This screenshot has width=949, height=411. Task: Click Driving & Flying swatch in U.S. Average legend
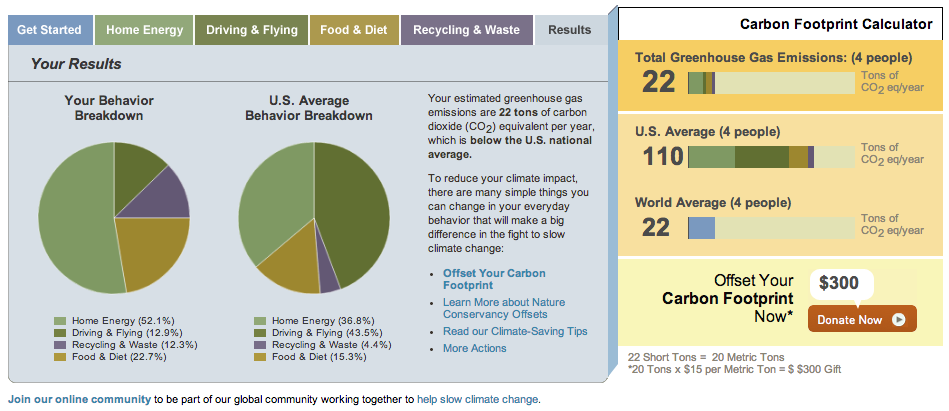(260, 332)
